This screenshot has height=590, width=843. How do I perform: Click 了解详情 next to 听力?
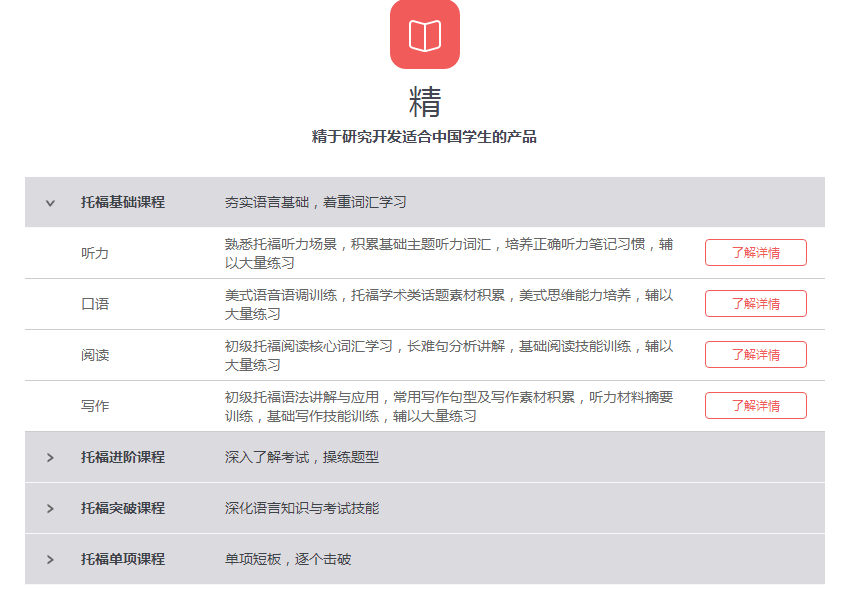pyautogui.click(x=755, y=252)
